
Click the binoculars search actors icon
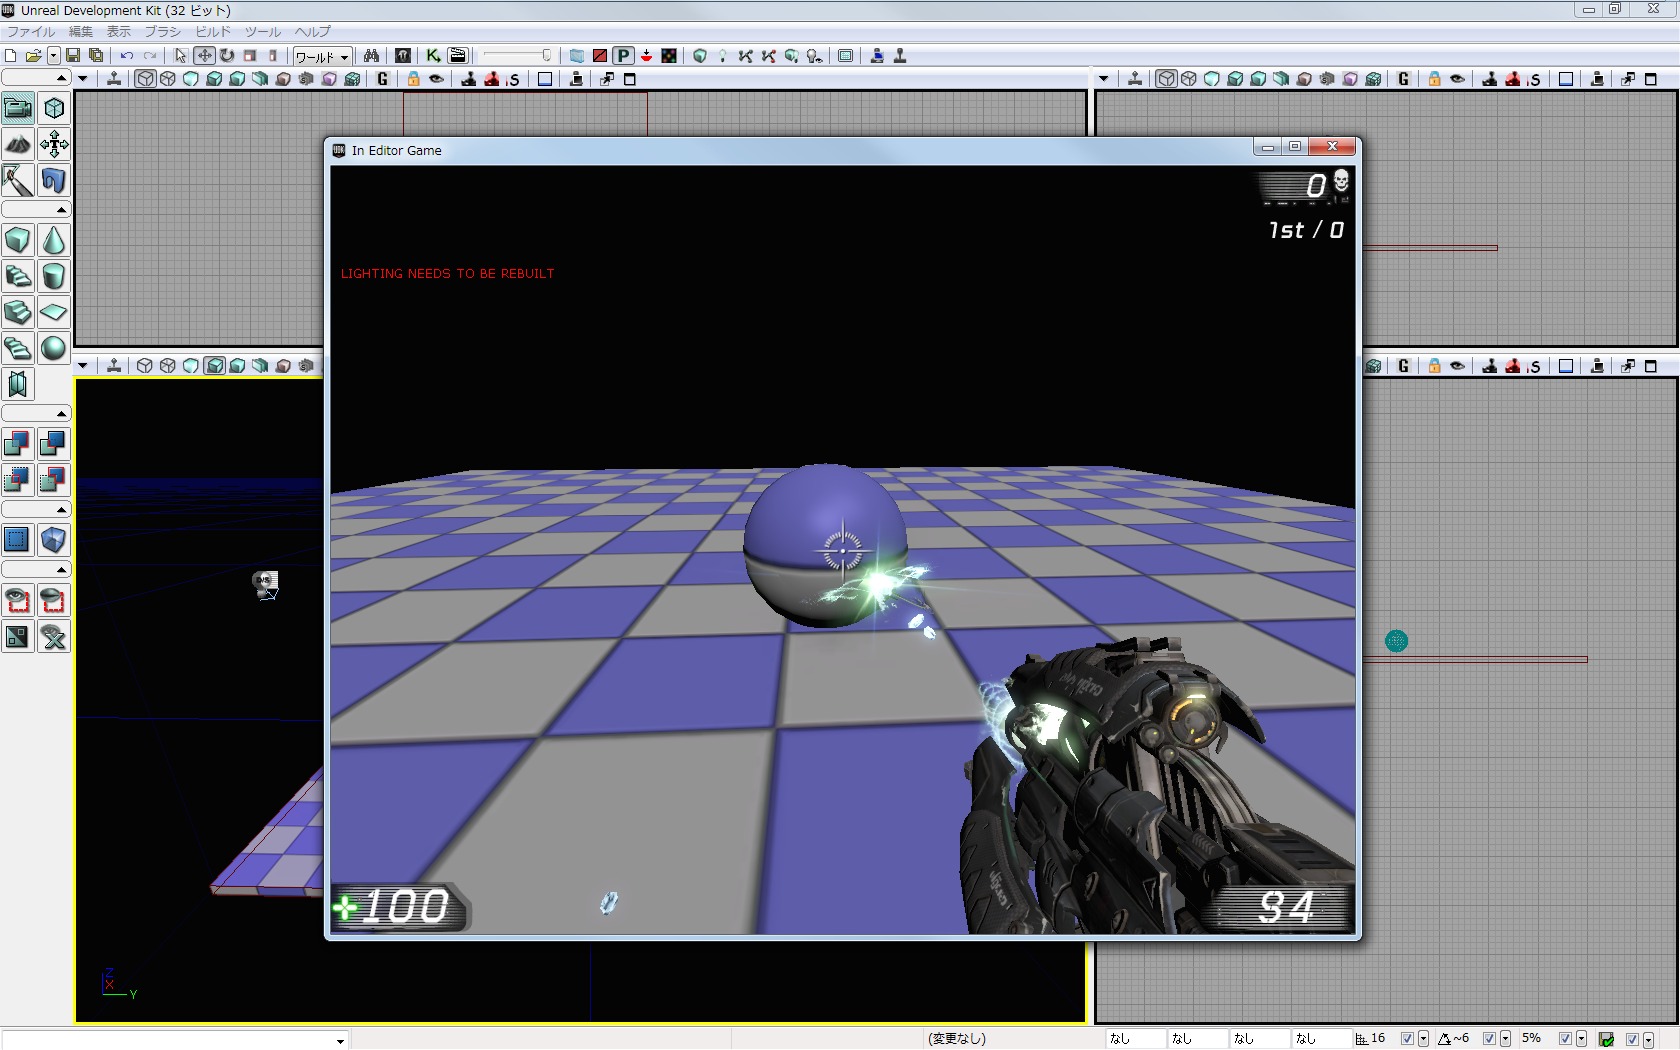(371, 56)
